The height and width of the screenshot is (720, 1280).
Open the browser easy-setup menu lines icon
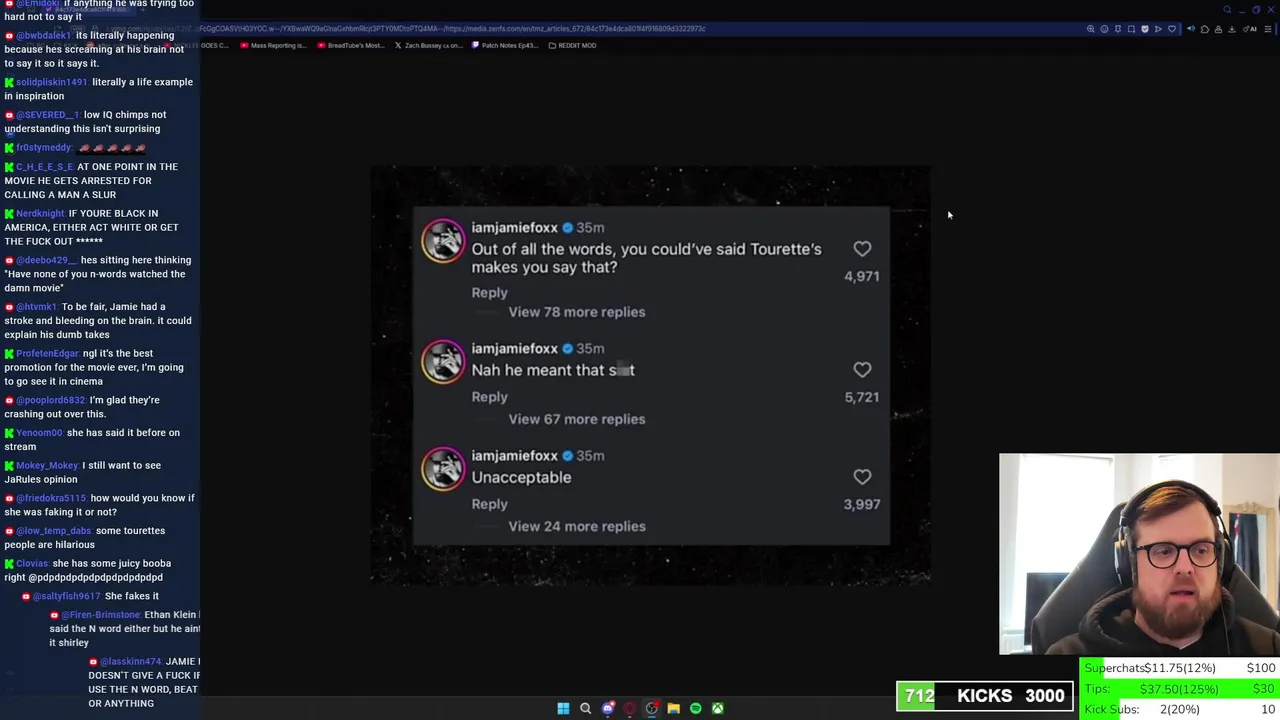click(1268, 29)
